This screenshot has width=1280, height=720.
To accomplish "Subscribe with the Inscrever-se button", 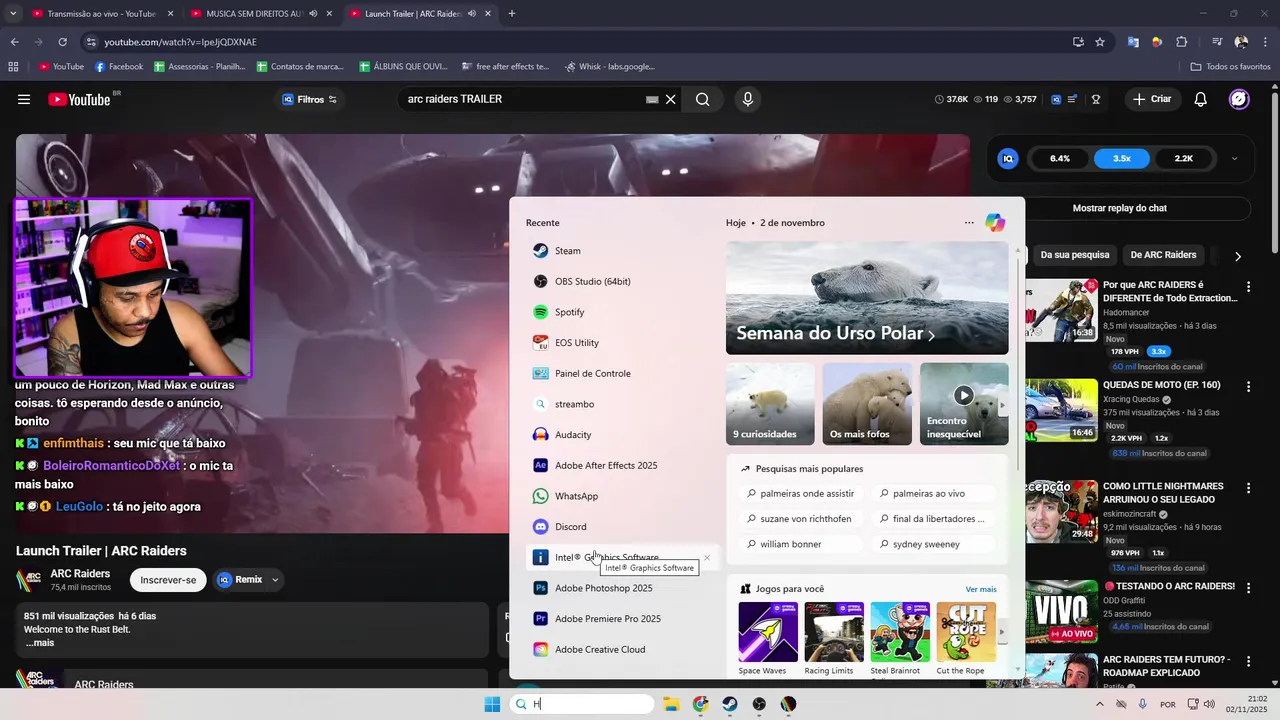I will [x=168, y=580].
